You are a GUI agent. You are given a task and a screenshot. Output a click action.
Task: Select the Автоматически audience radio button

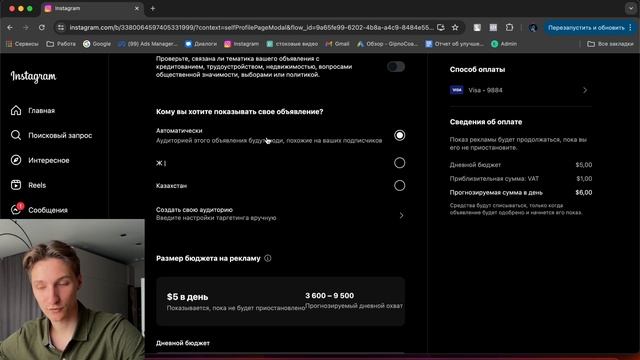[400, 135]
